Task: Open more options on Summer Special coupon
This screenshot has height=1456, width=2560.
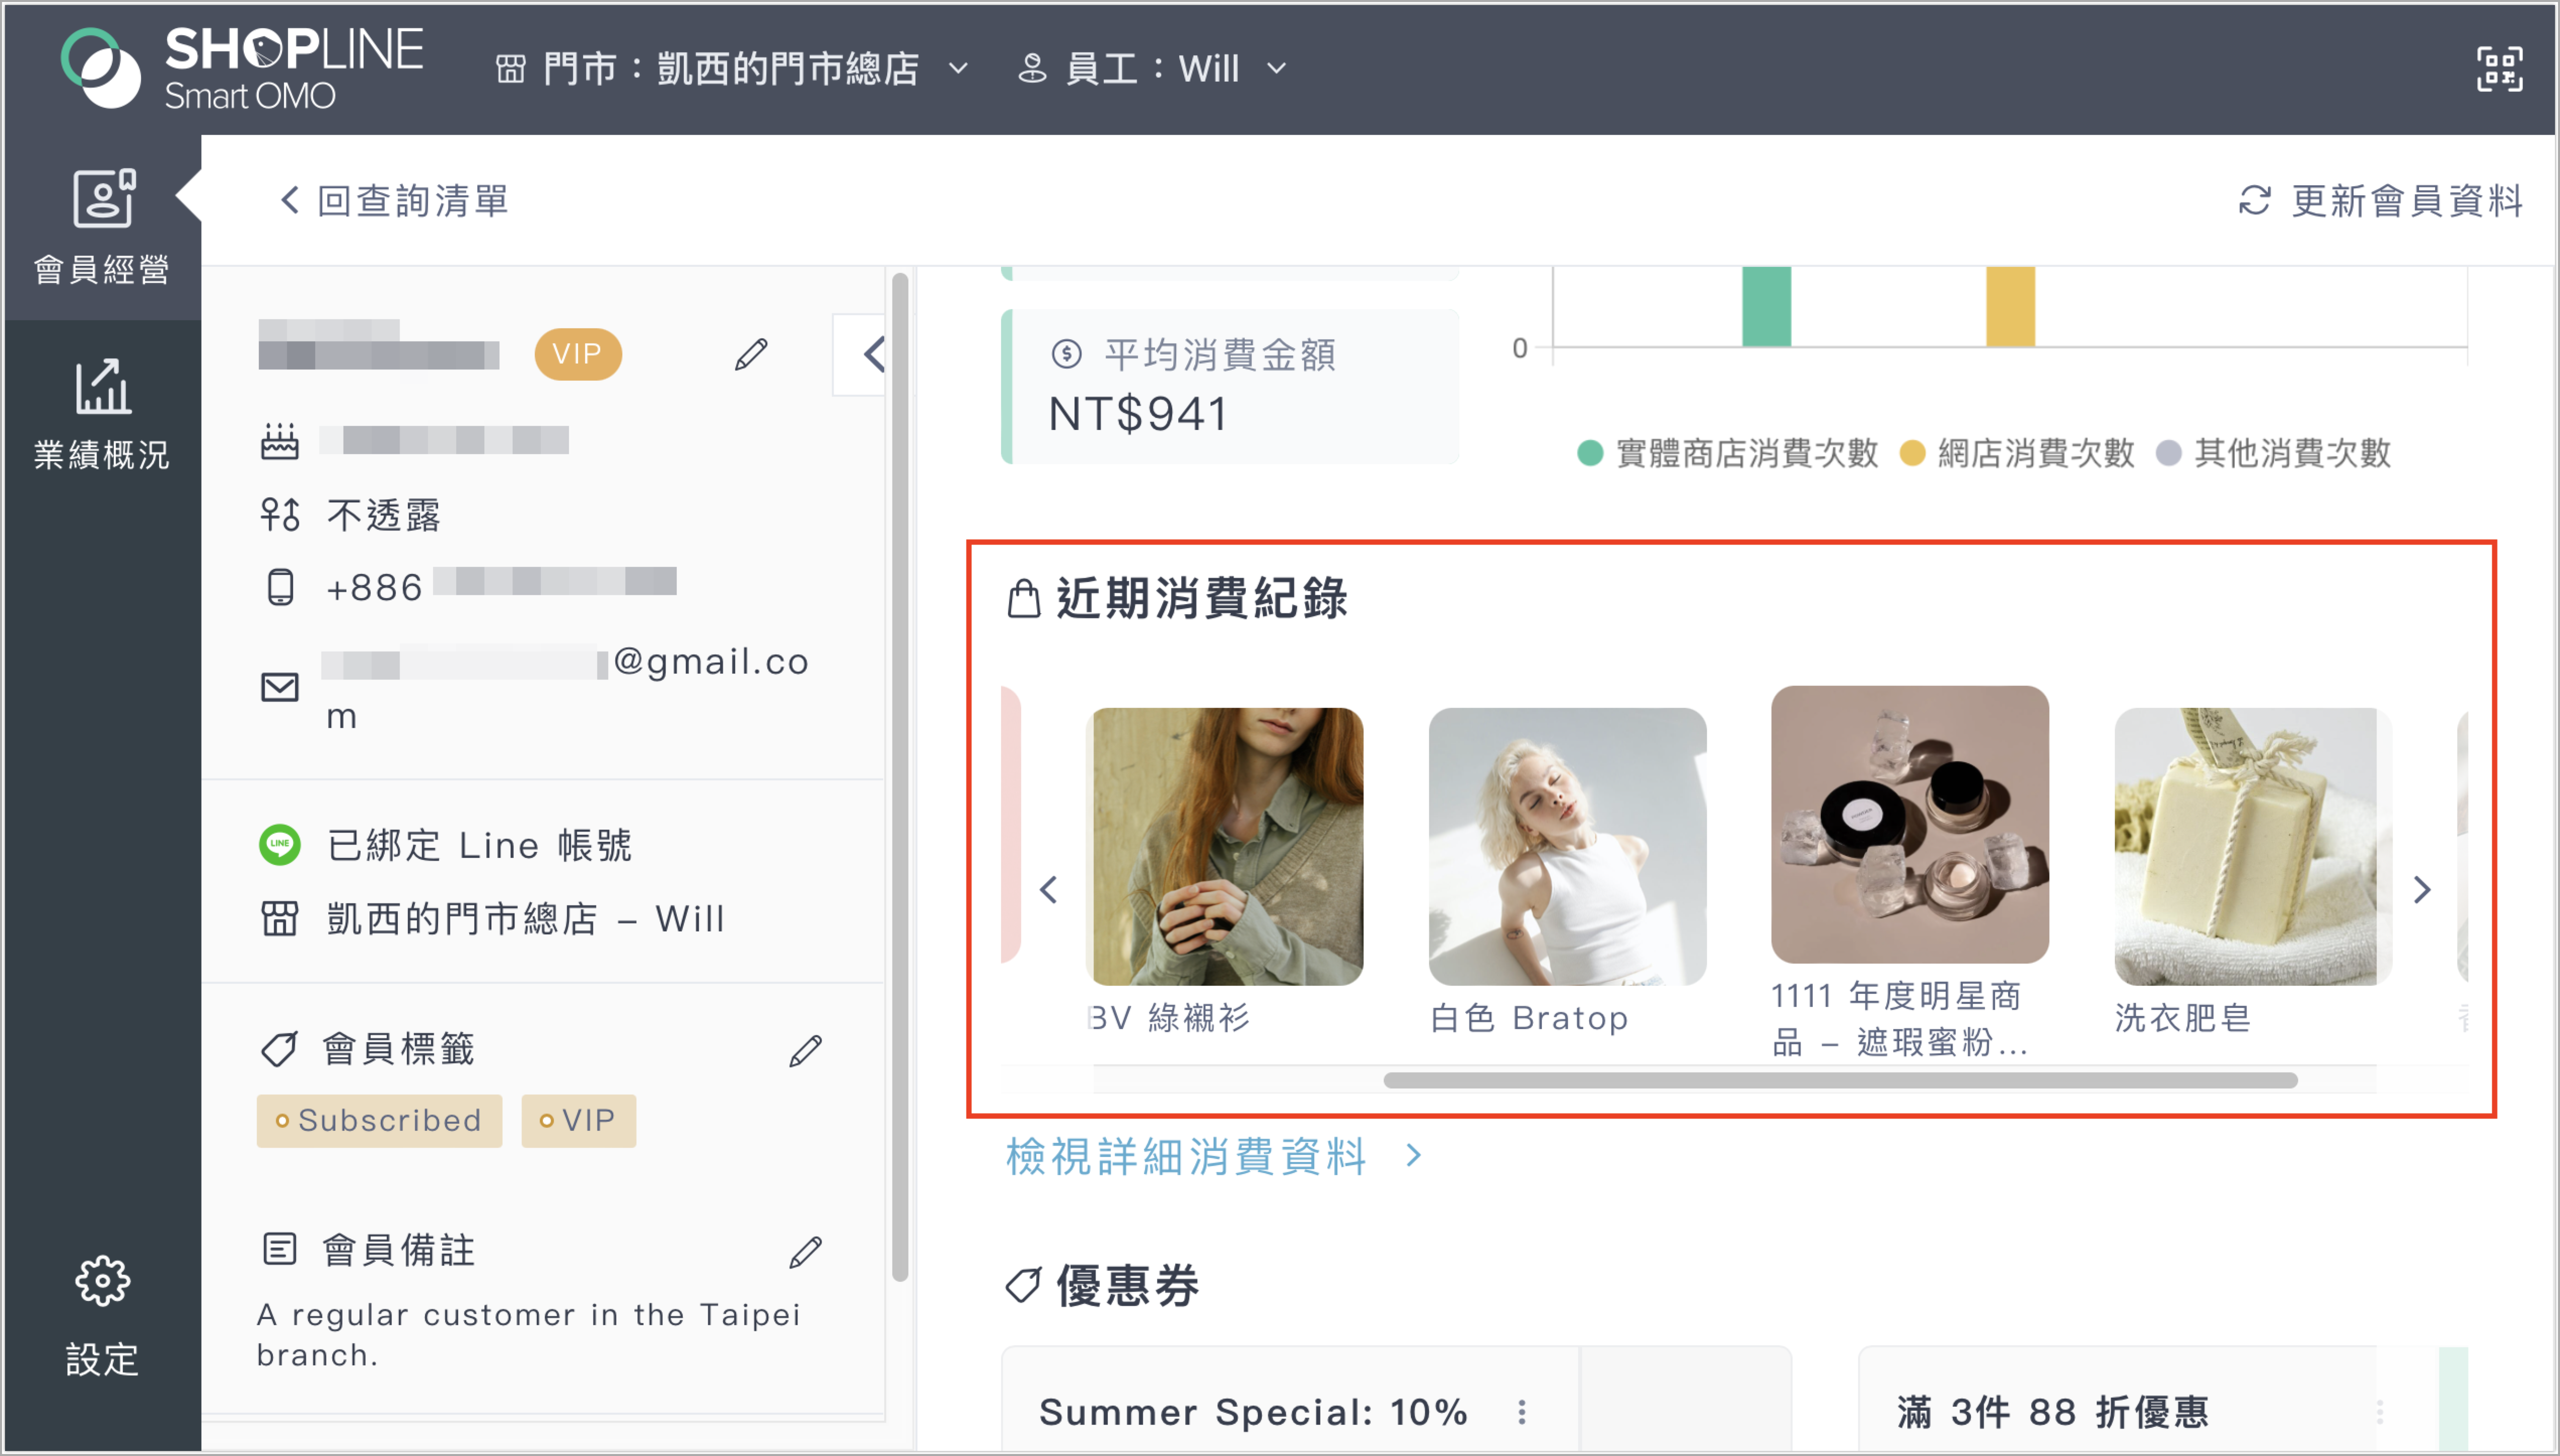Action: pos(1522,1412)
